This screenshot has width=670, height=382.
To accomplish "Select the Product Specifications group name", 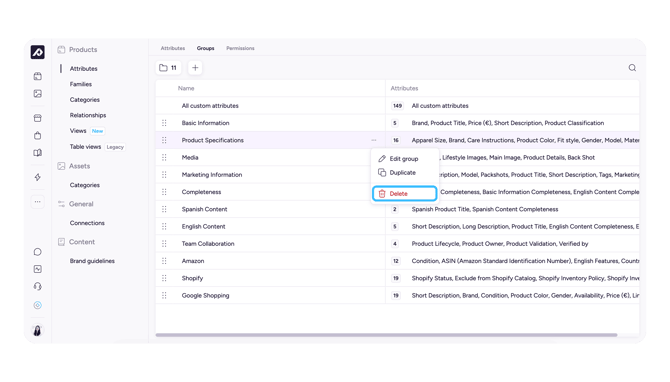I will tap(213, 140).
